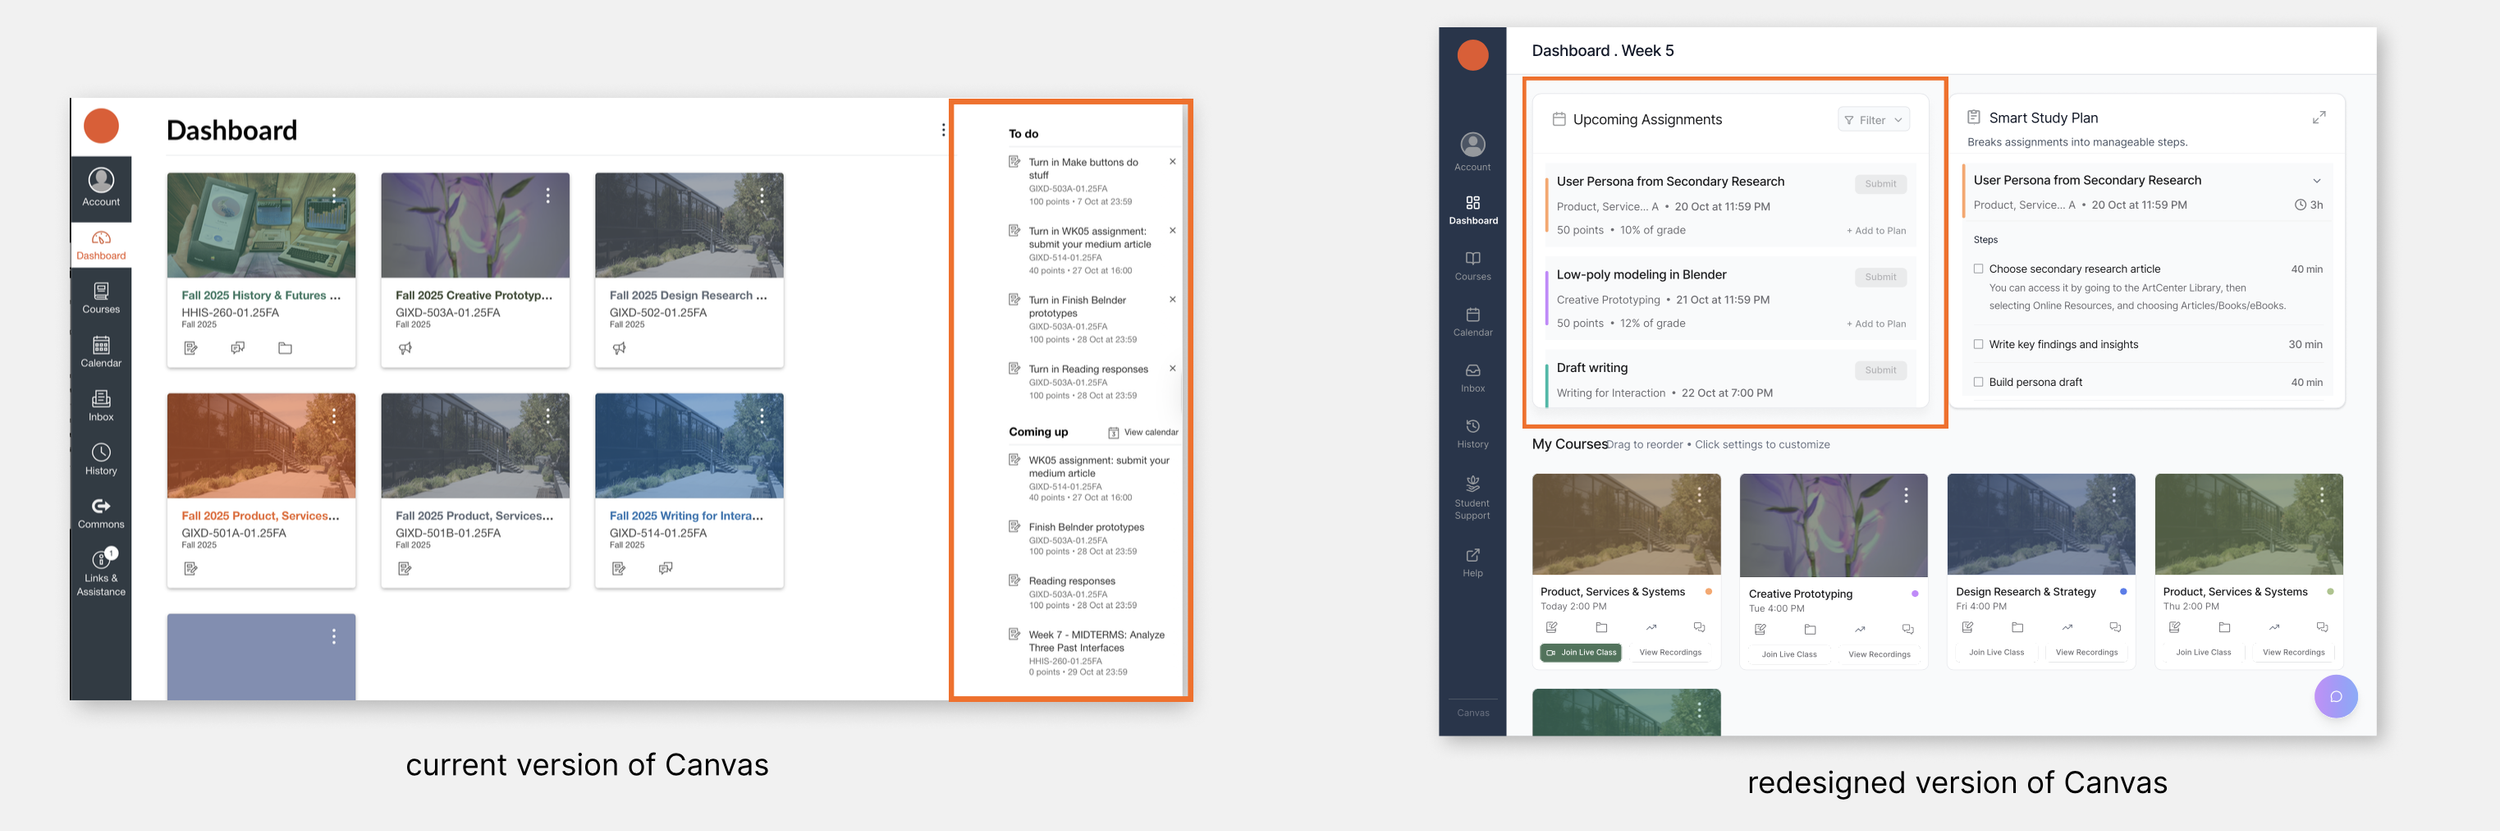Image resolution: width=2500 pixels, height=831 pixels.
Task: Add upcoming User Persona assignment to Plan
Action: click(1876, 231)
